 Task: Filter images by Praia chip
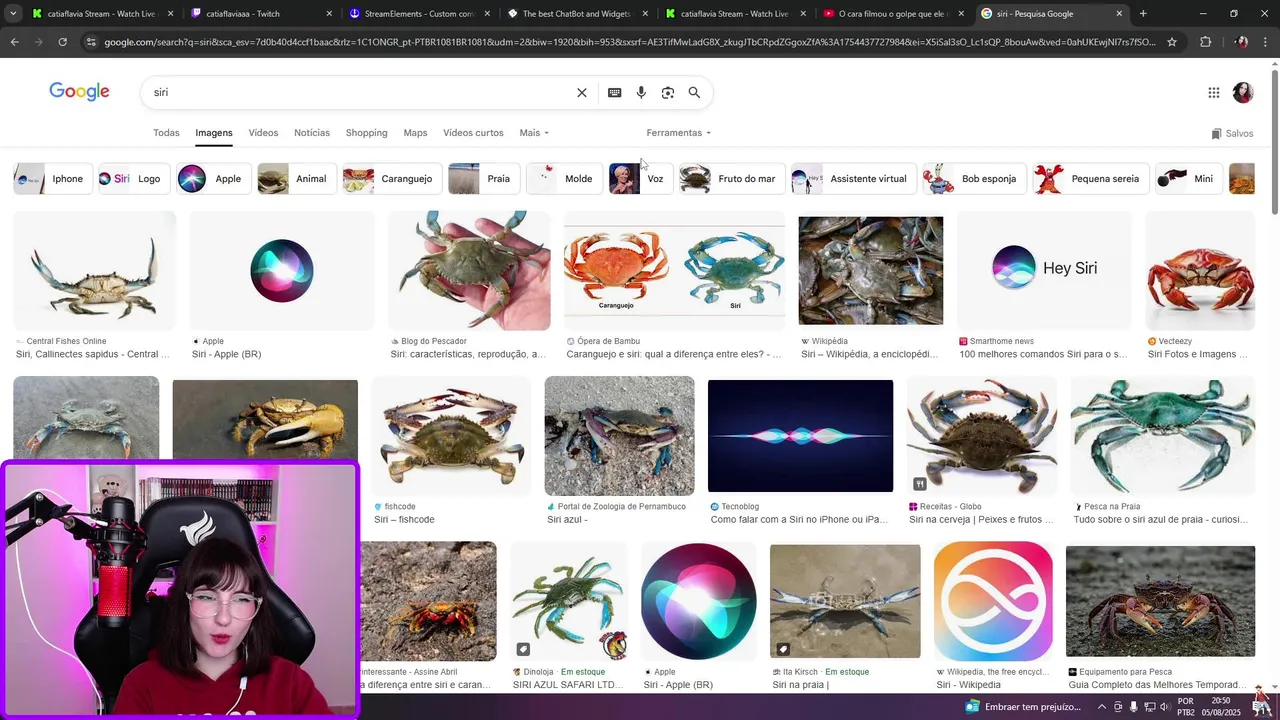pos(483,179)
